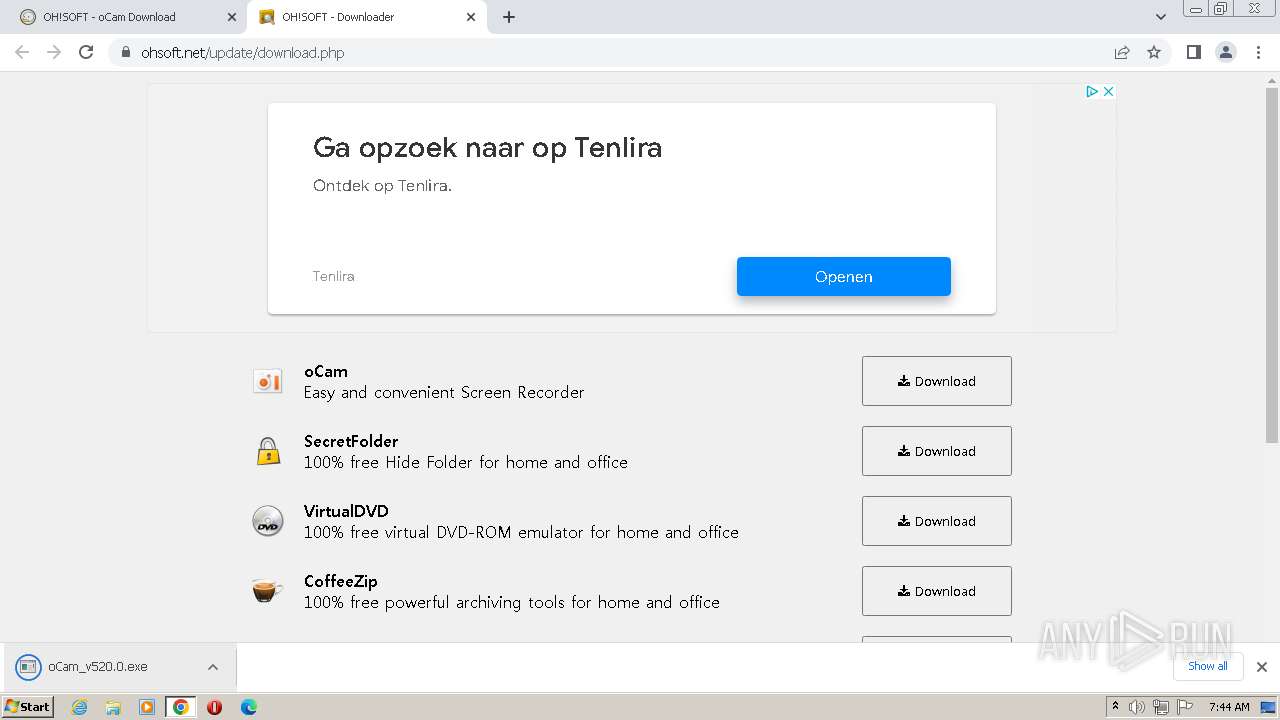Image resolution: width=1280 pixels, height=720 pixels.
Task: Open Chrome taskbar icon
Action: 181,707
